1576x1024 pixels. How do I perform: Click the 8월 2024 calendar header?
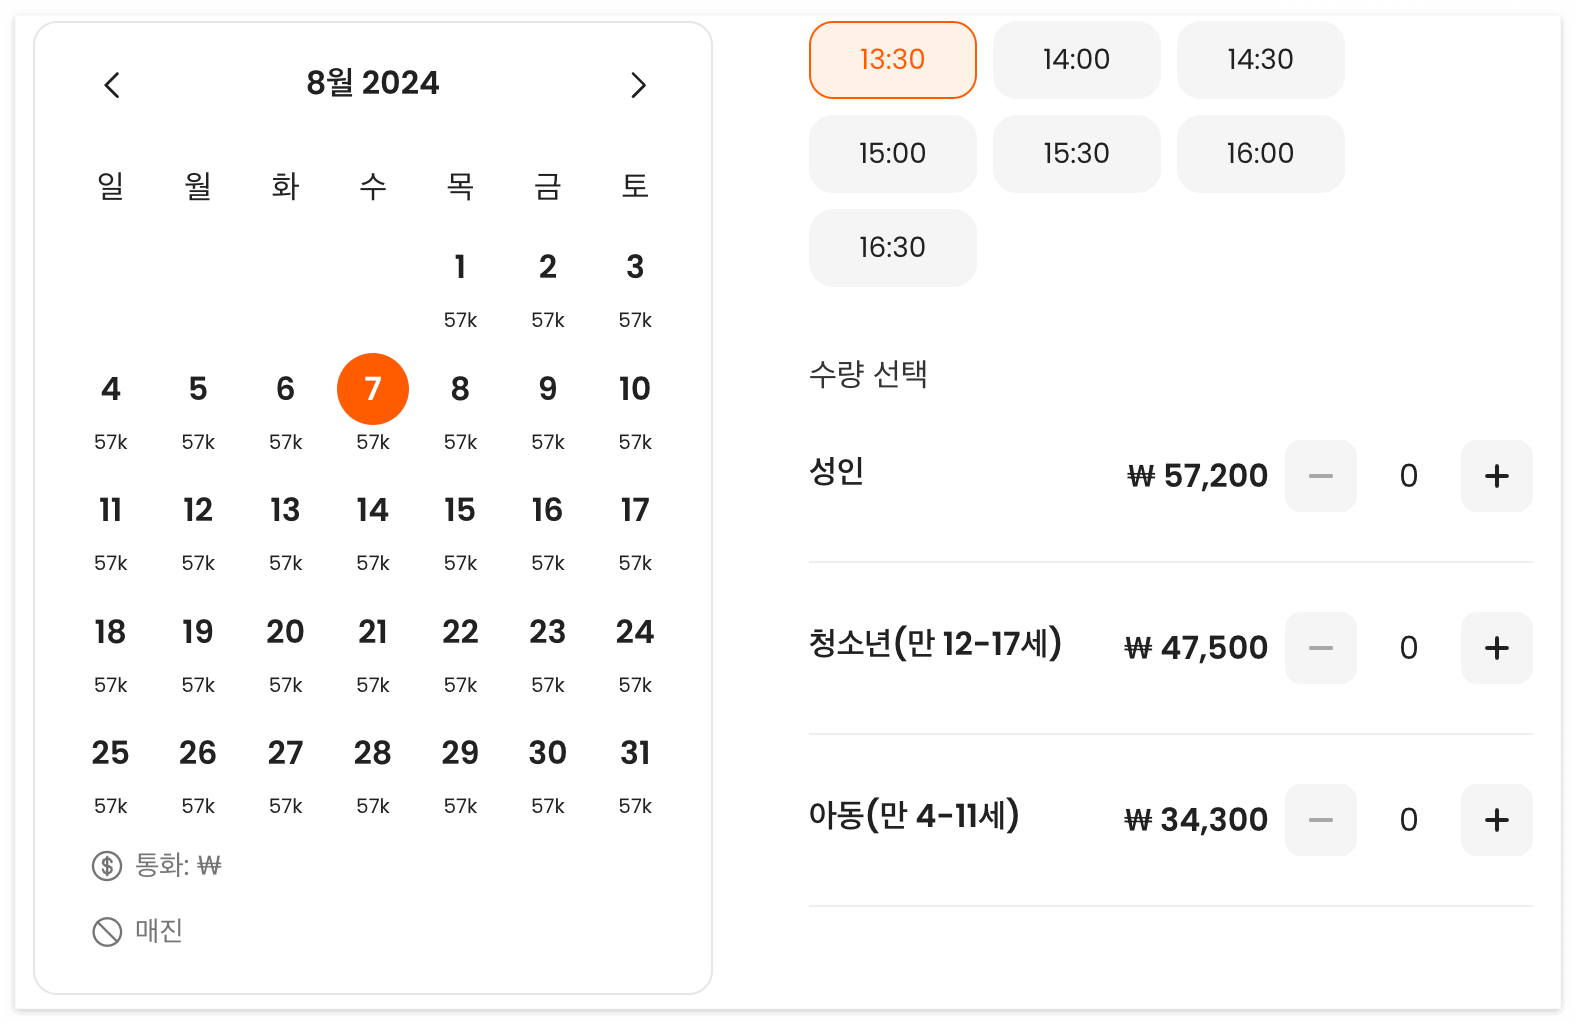[x=373, y=83]
